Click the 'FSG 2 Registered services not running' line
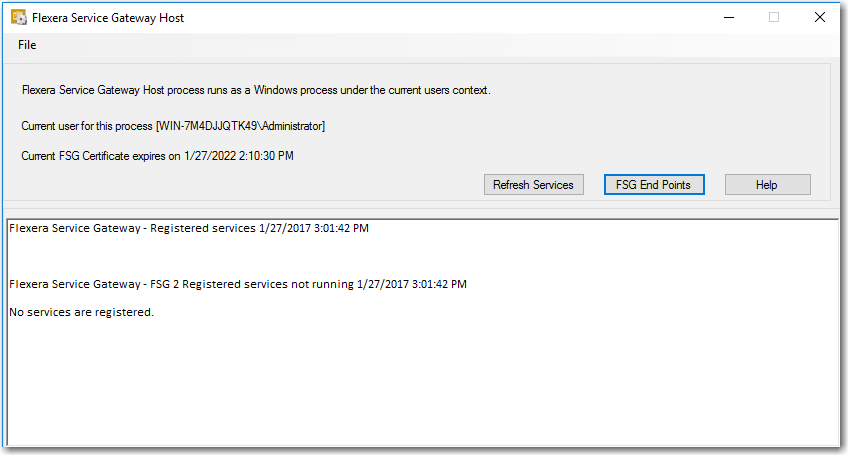Viewport: 848px width, 455px height. pyautogui.click(x=238, y=284)
